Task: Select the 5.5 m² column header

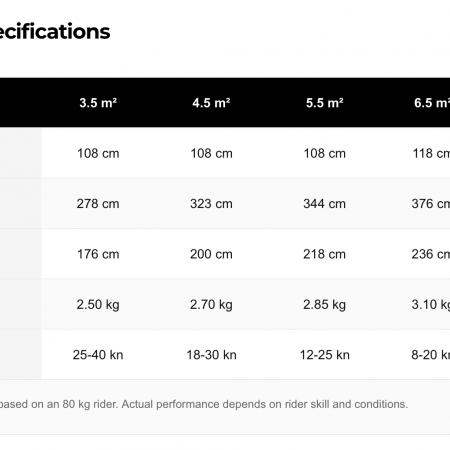Action: click(x=325, y=103)
